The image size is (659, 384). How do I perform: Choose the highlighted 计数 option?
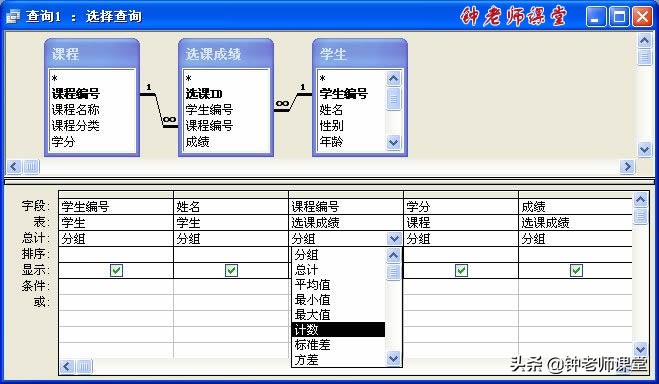coord(338,329)
